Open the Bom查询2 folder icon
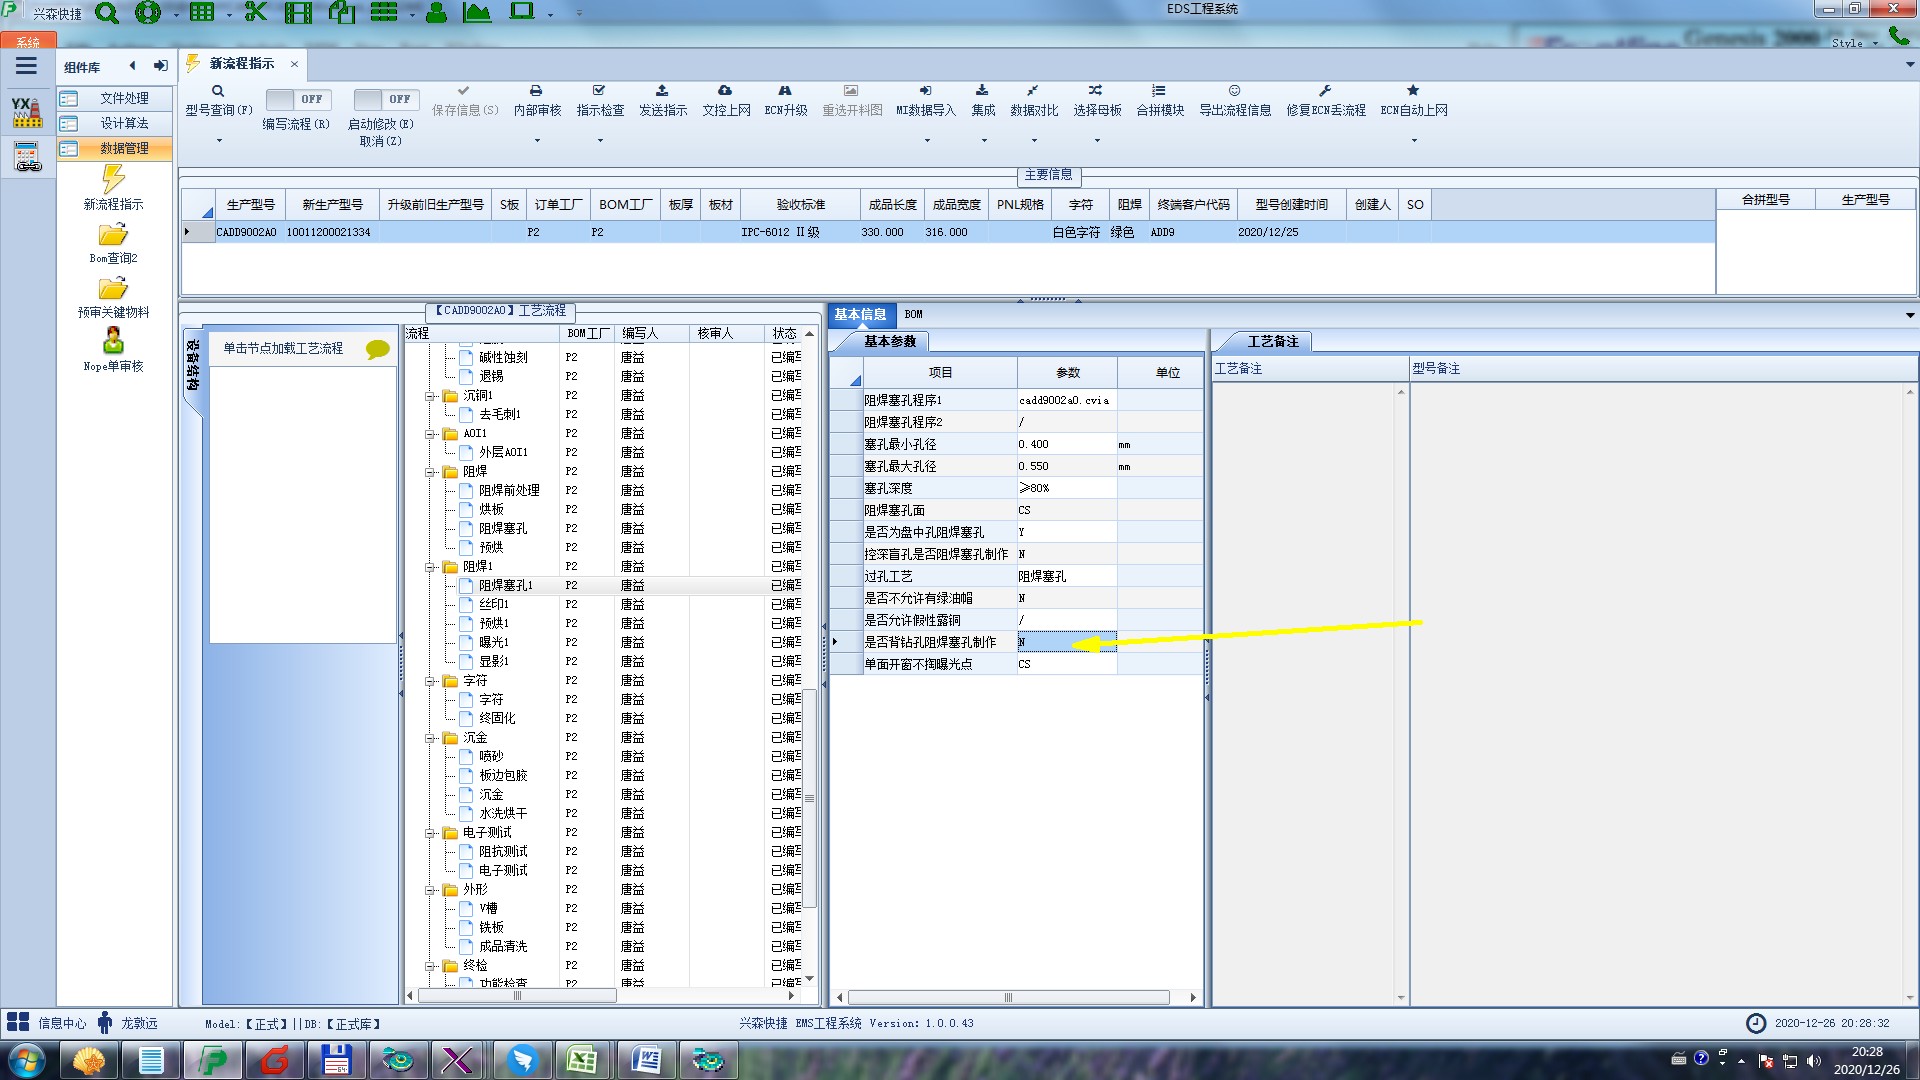Screen dimensions: 1920x1080 click(113, 235)
